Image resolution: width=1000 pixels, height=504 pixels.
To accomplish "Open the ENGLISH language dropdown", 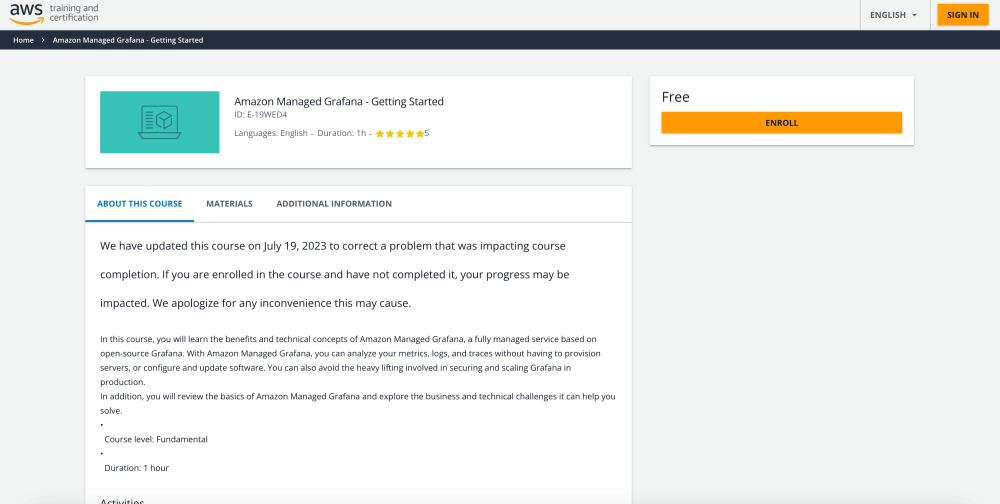I will pyautogui.click(x=893, y=15).
